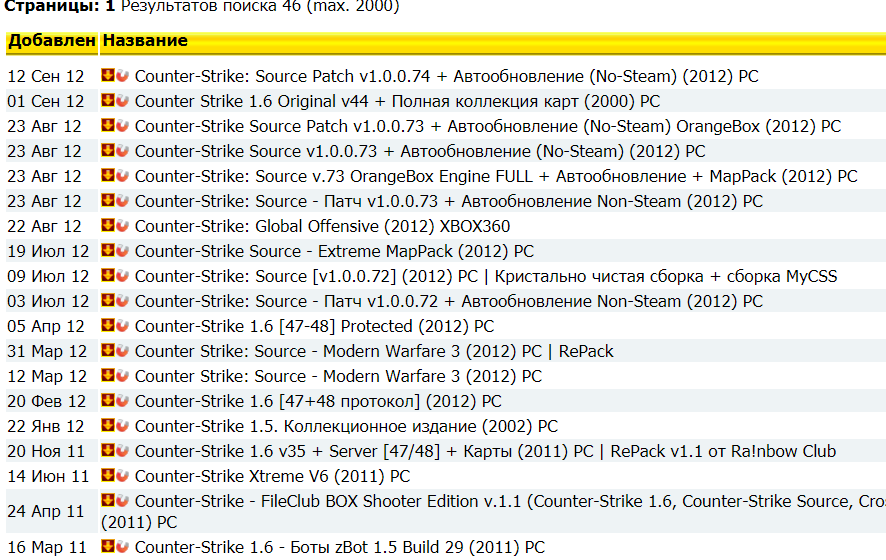
Task: Click download icon for Modern Warfare 3 RePack row
Action: (108, 351)
